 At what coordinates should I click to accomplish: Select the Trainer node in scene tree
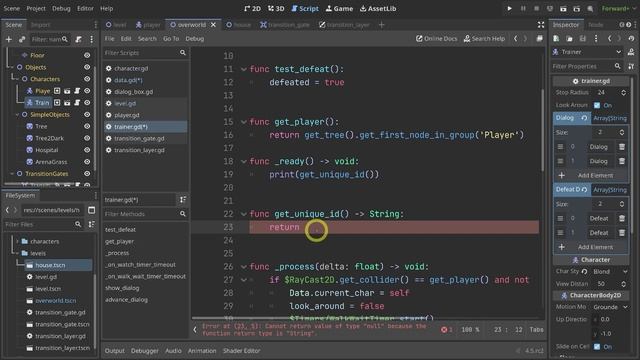point(41,102)
